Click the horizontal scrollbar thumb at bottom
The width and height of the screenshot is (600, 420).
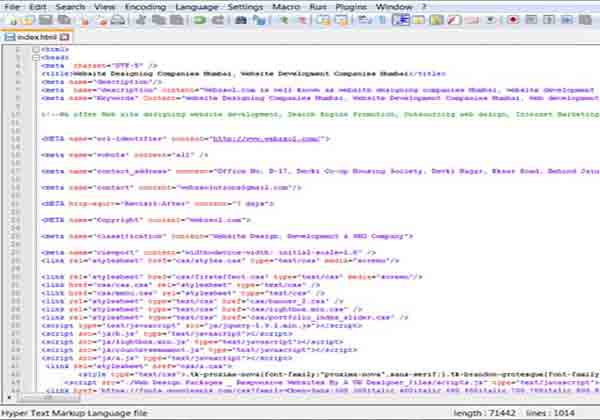click(x=48, y=398)
